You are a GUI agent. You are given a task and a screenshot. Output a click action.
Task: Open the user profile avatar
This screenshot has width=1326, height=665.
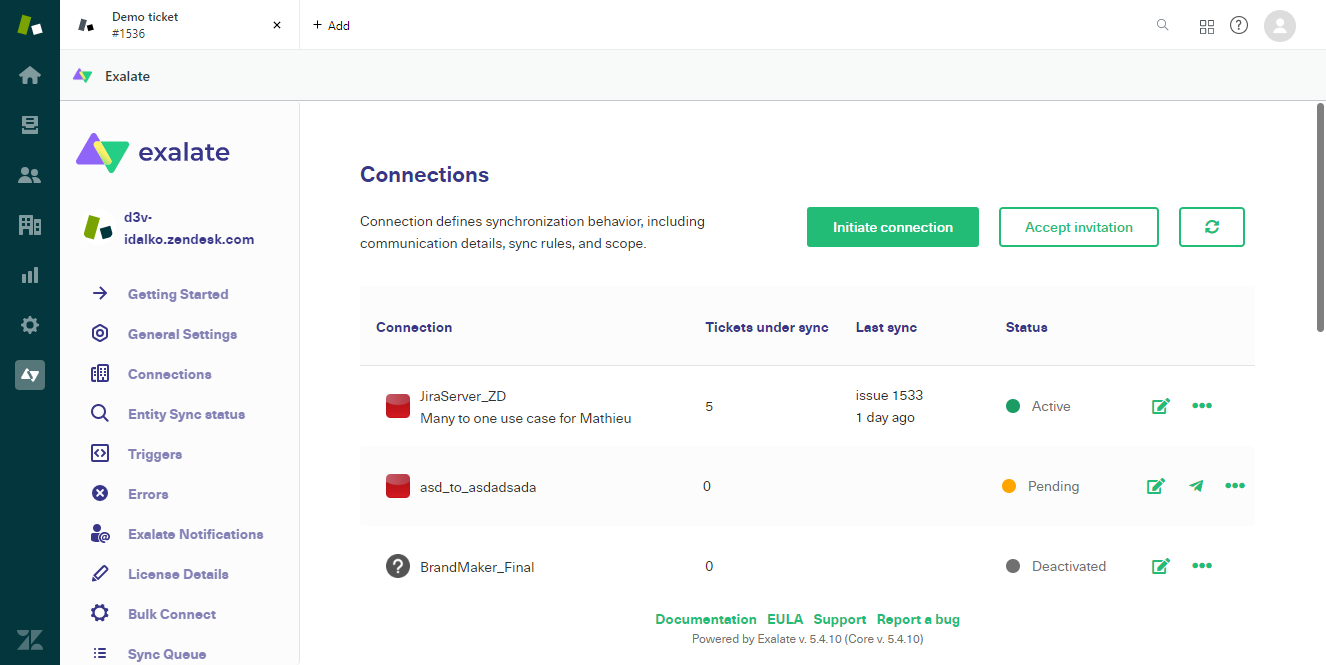pos(1280,25)
